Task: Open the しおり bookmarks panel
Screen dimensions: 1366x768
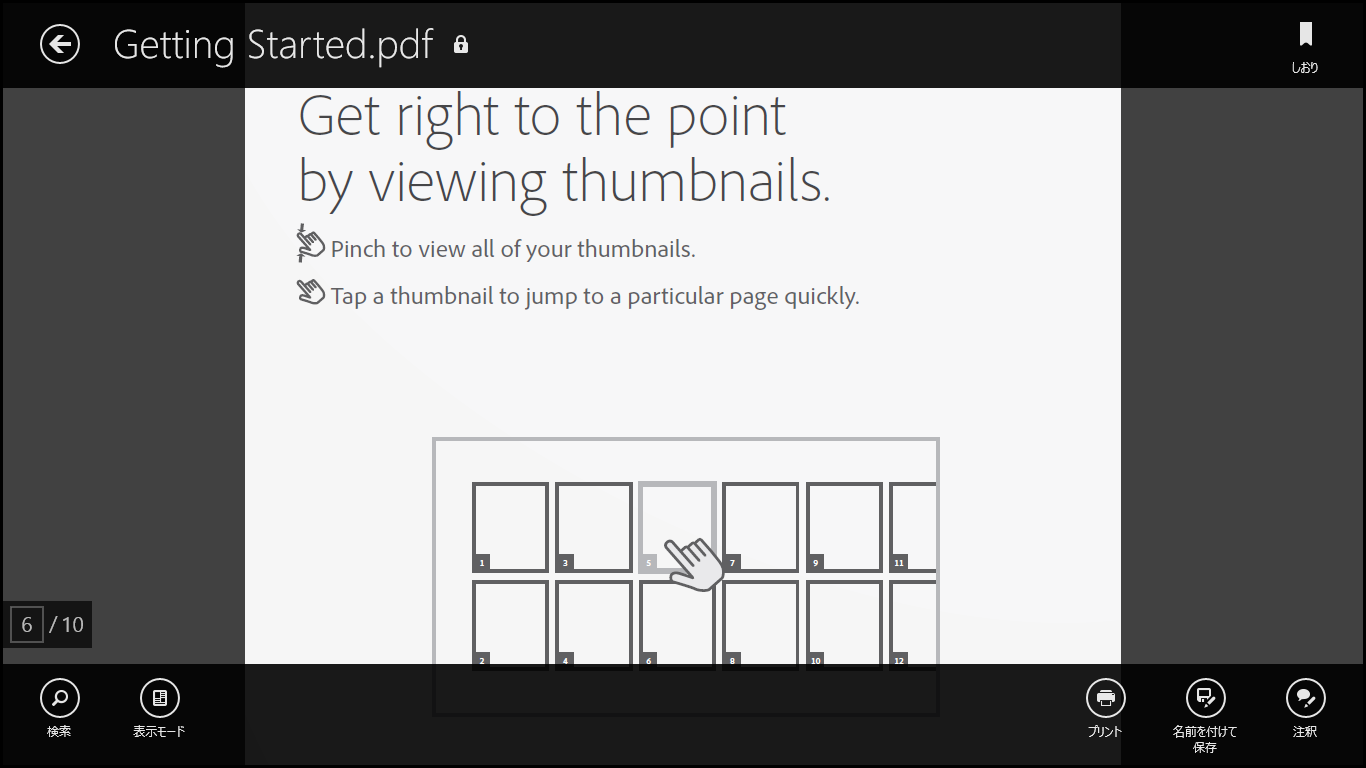Action: click(x=1305, y=46)
